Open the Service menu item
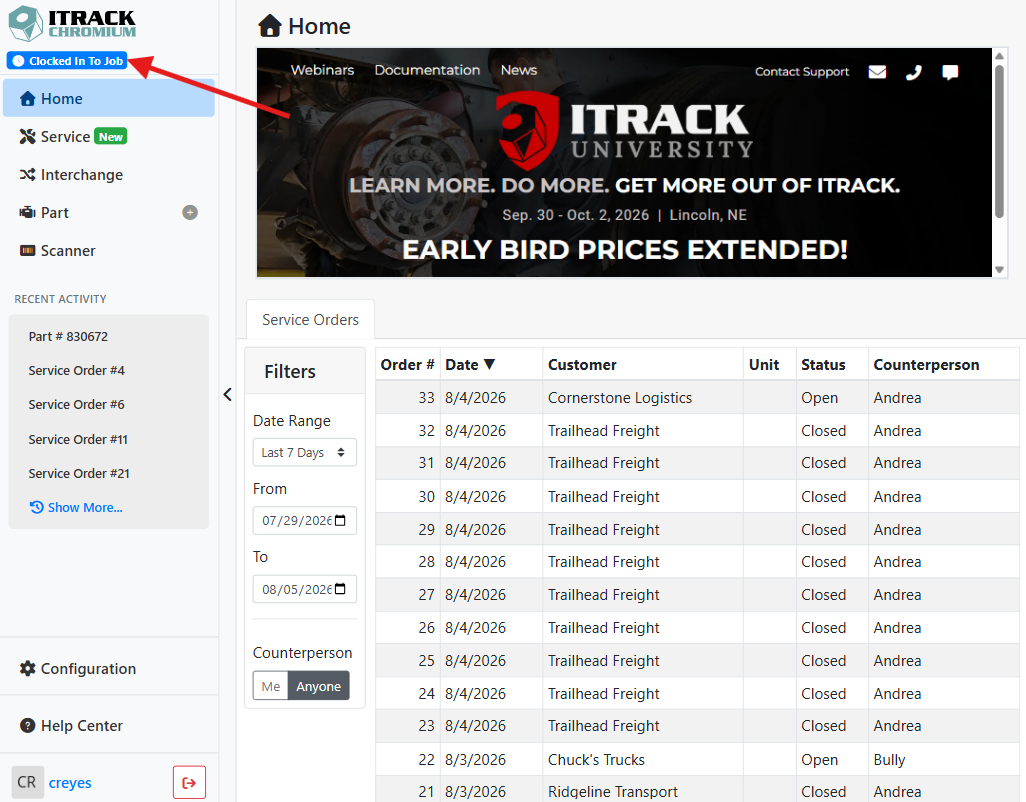 pos(65,137)
